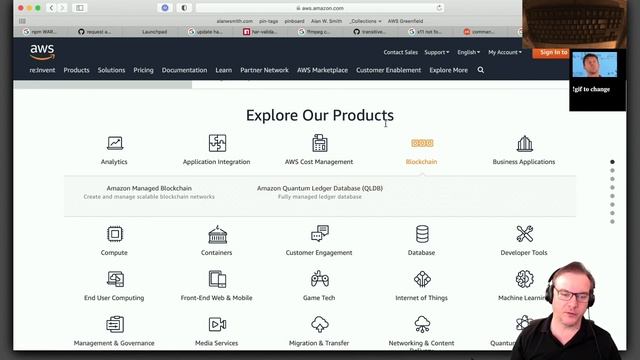Click the Contact Sales link

(400, 52)
